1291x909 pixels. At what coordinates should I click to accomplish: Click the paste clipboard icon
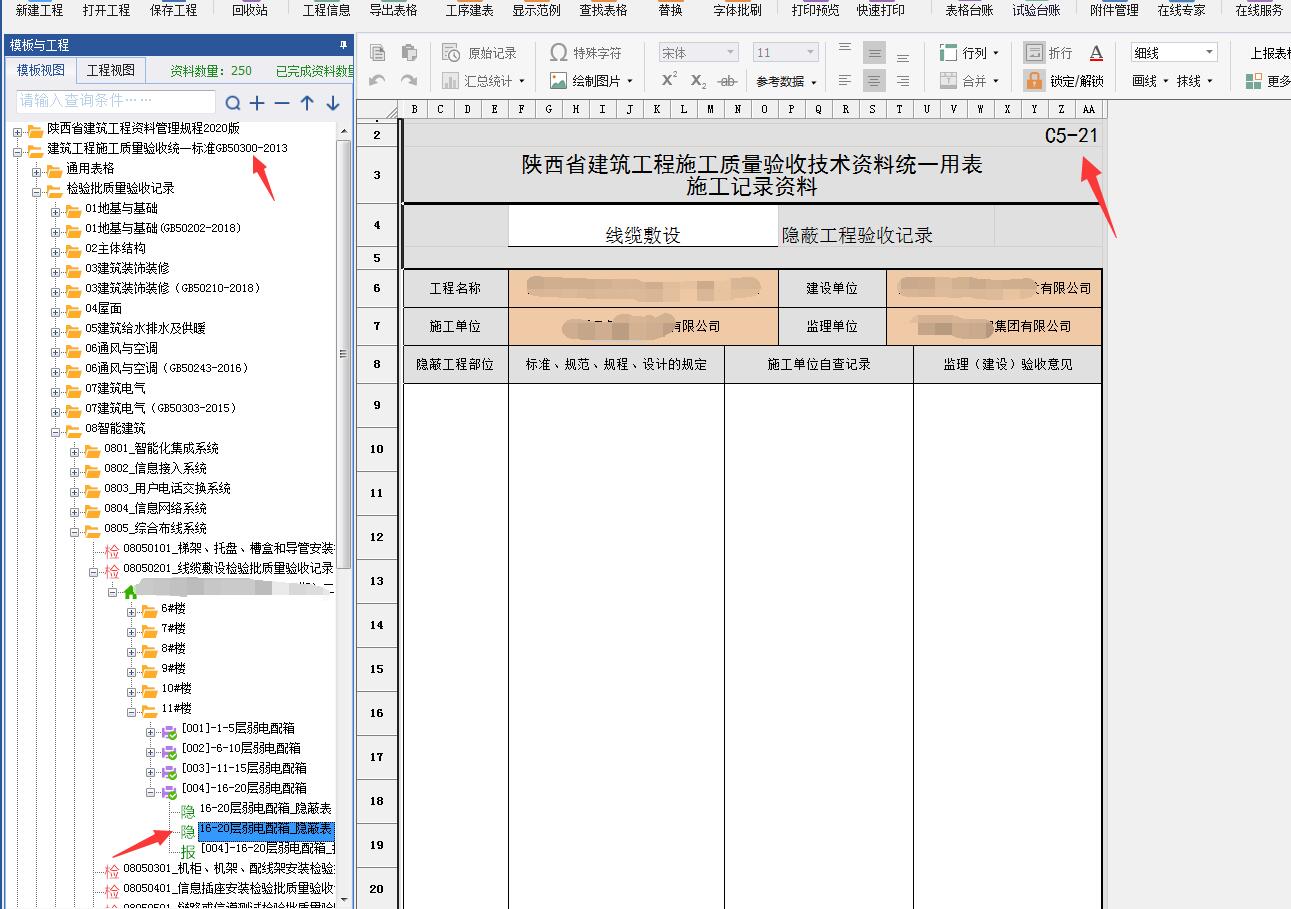point(409,53)
